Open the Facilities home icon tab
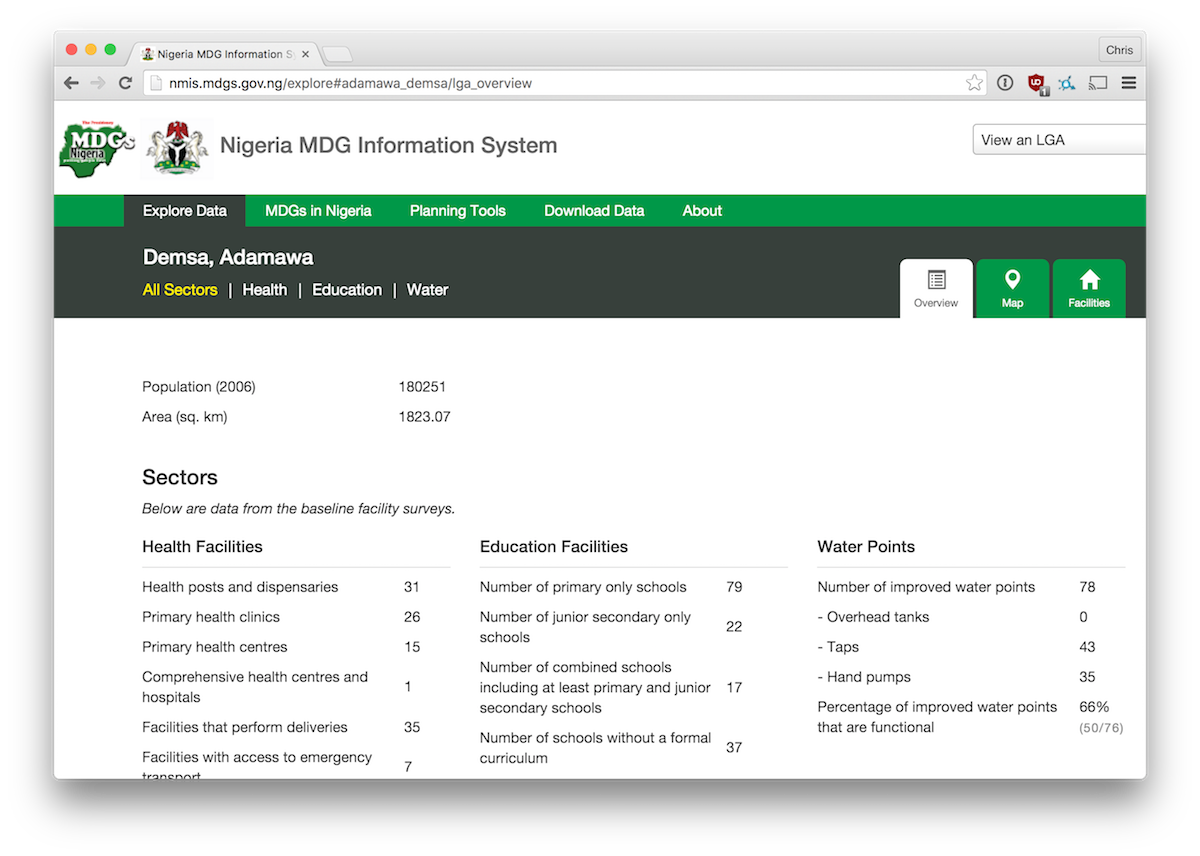This screenshot has height=856, width=1200. 1089,289
